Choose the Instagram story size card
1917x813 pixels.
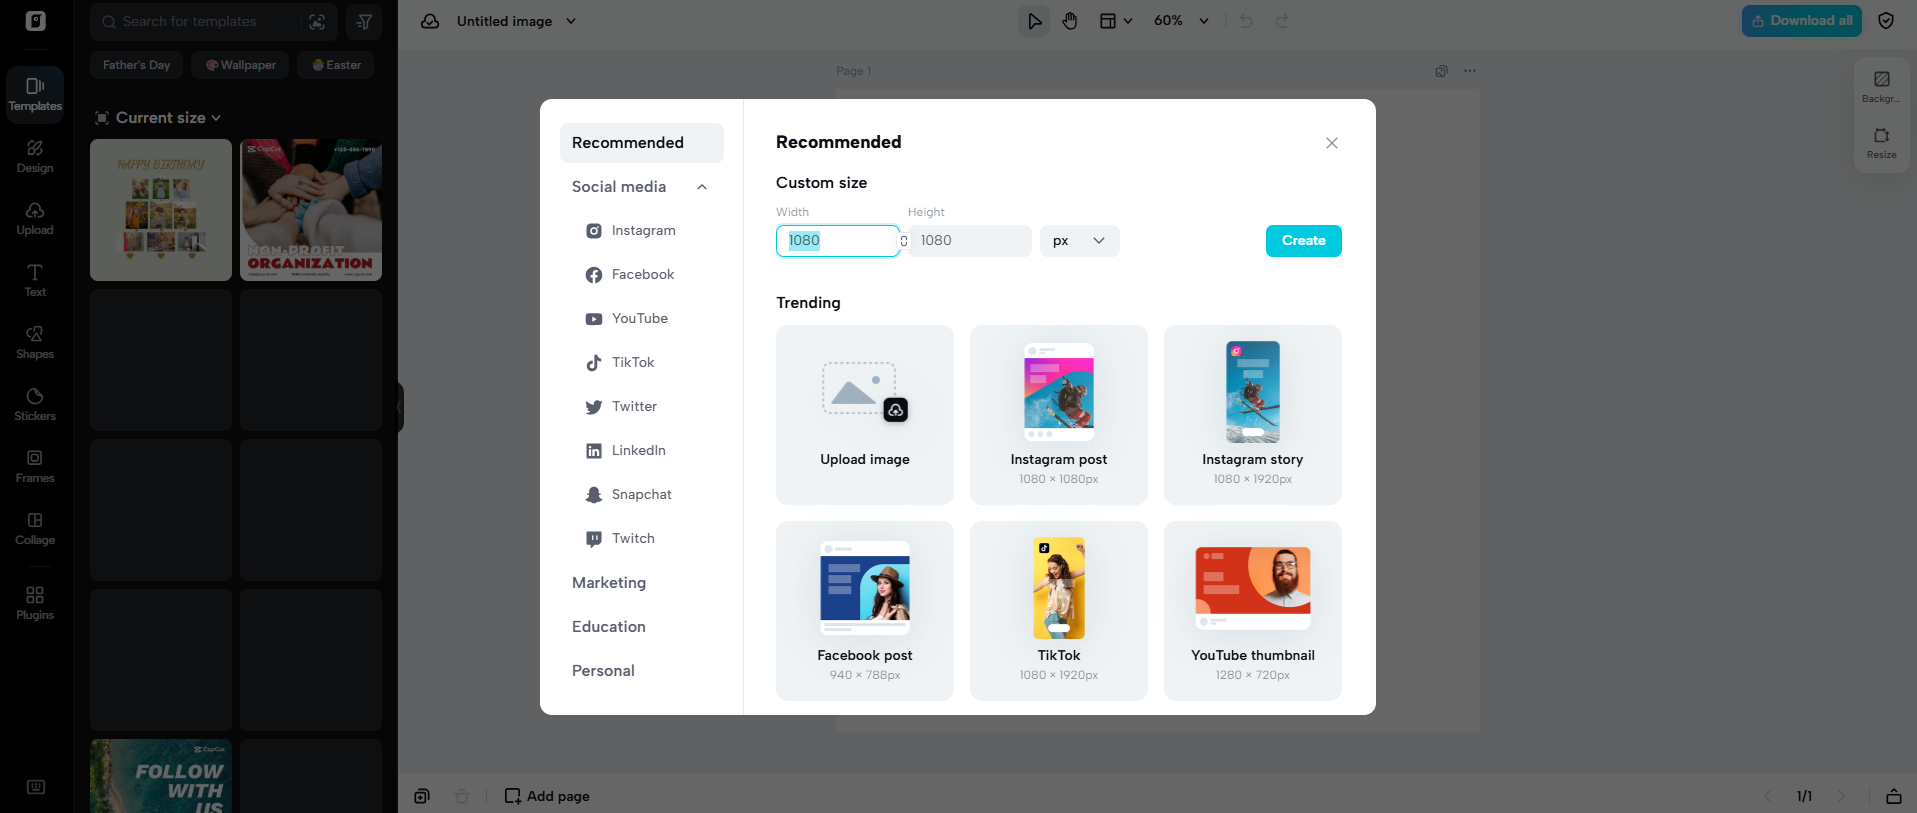pyautogui.click(x=1253, y=415)
